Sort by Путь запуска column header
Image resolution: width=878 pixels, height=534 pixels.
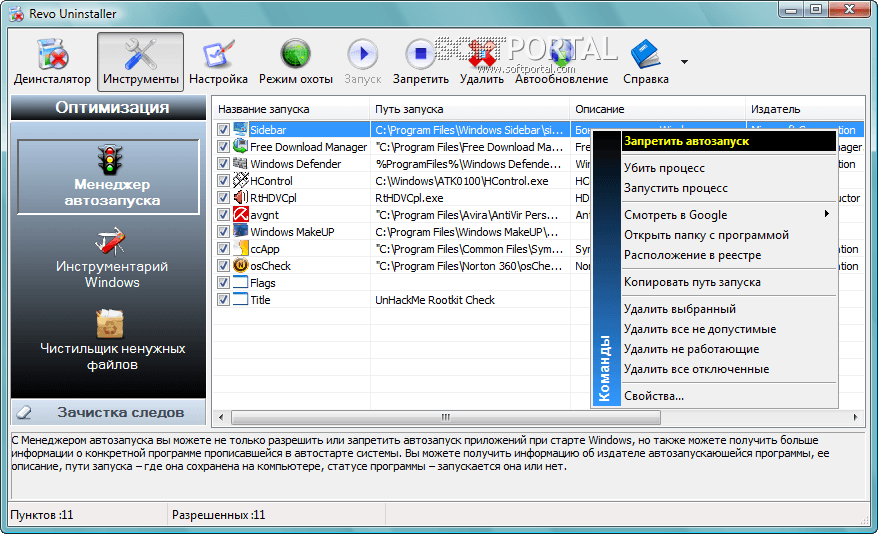click(x=469, y=109)
